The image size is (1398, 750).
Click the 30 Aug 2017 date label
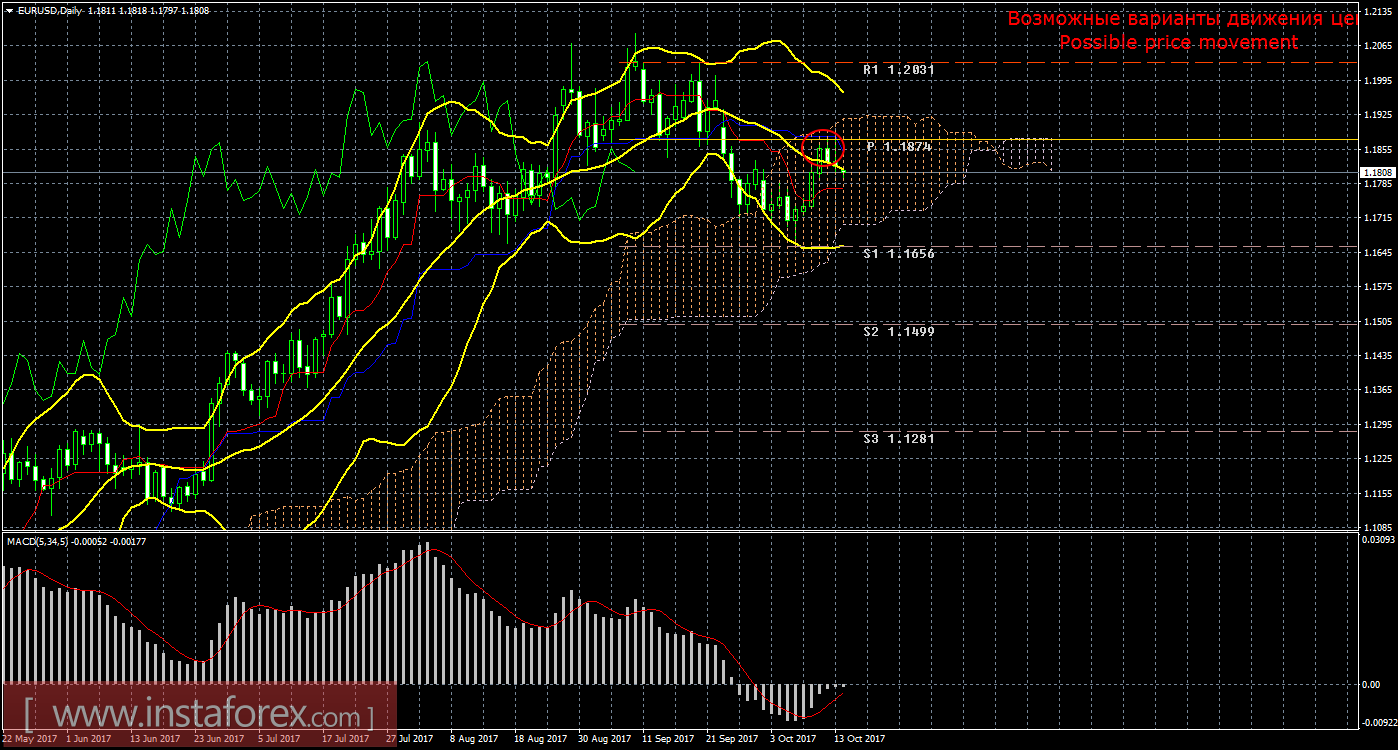605,739
